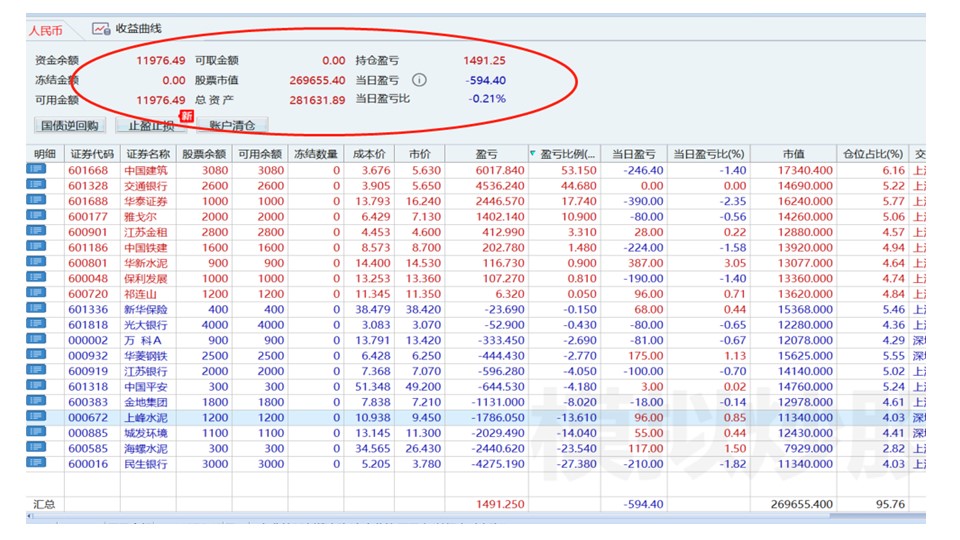Click 持仓盈亏 value 1491.25
Image resolution: width=960 pixels, height=540 pixels.
click(484, 61)
